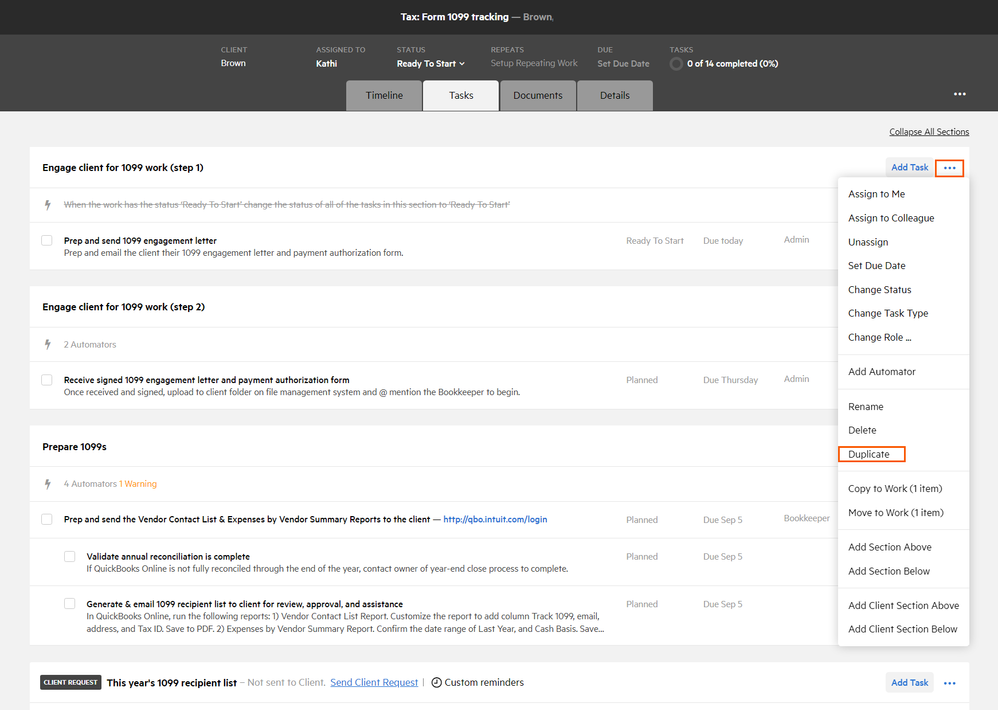Open the Ready To Start status dropdown
998x710 pixels.
(x=431, y=64)
